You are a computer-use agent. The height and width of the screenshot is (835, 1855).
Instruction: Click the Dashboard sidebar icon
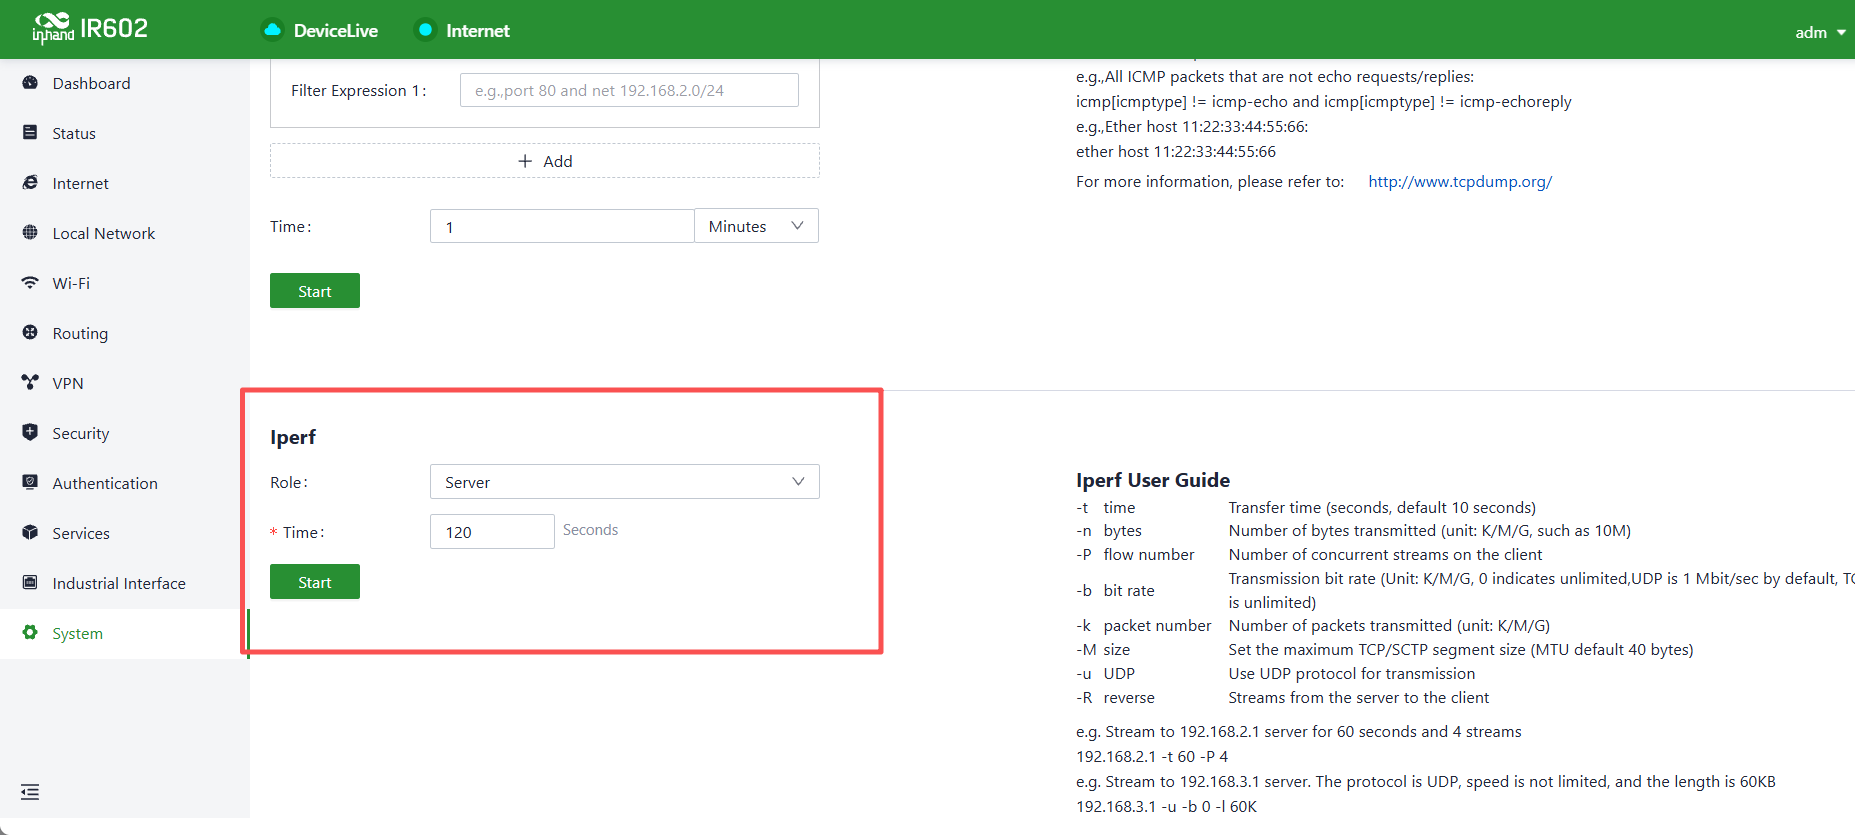[30, 83]
